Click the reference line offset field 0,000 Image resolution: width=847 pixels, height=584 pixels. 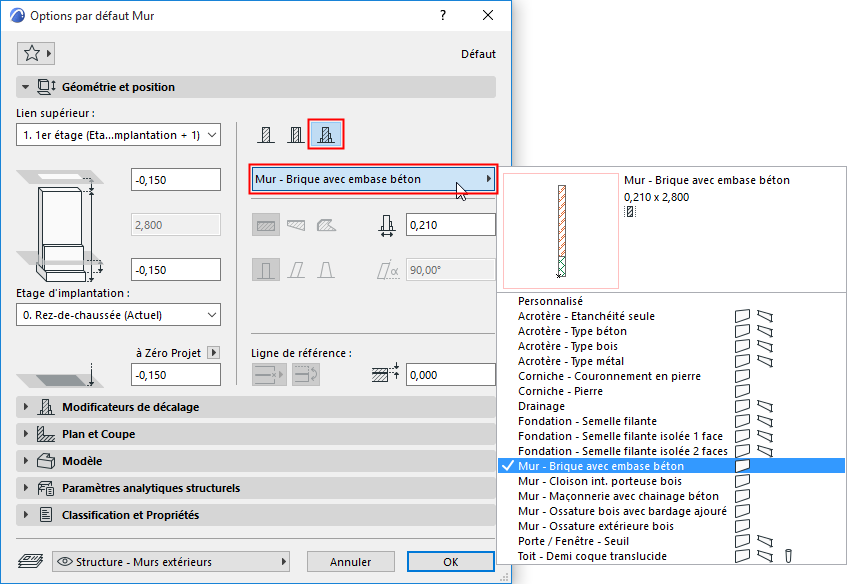[x=451, y=374]
